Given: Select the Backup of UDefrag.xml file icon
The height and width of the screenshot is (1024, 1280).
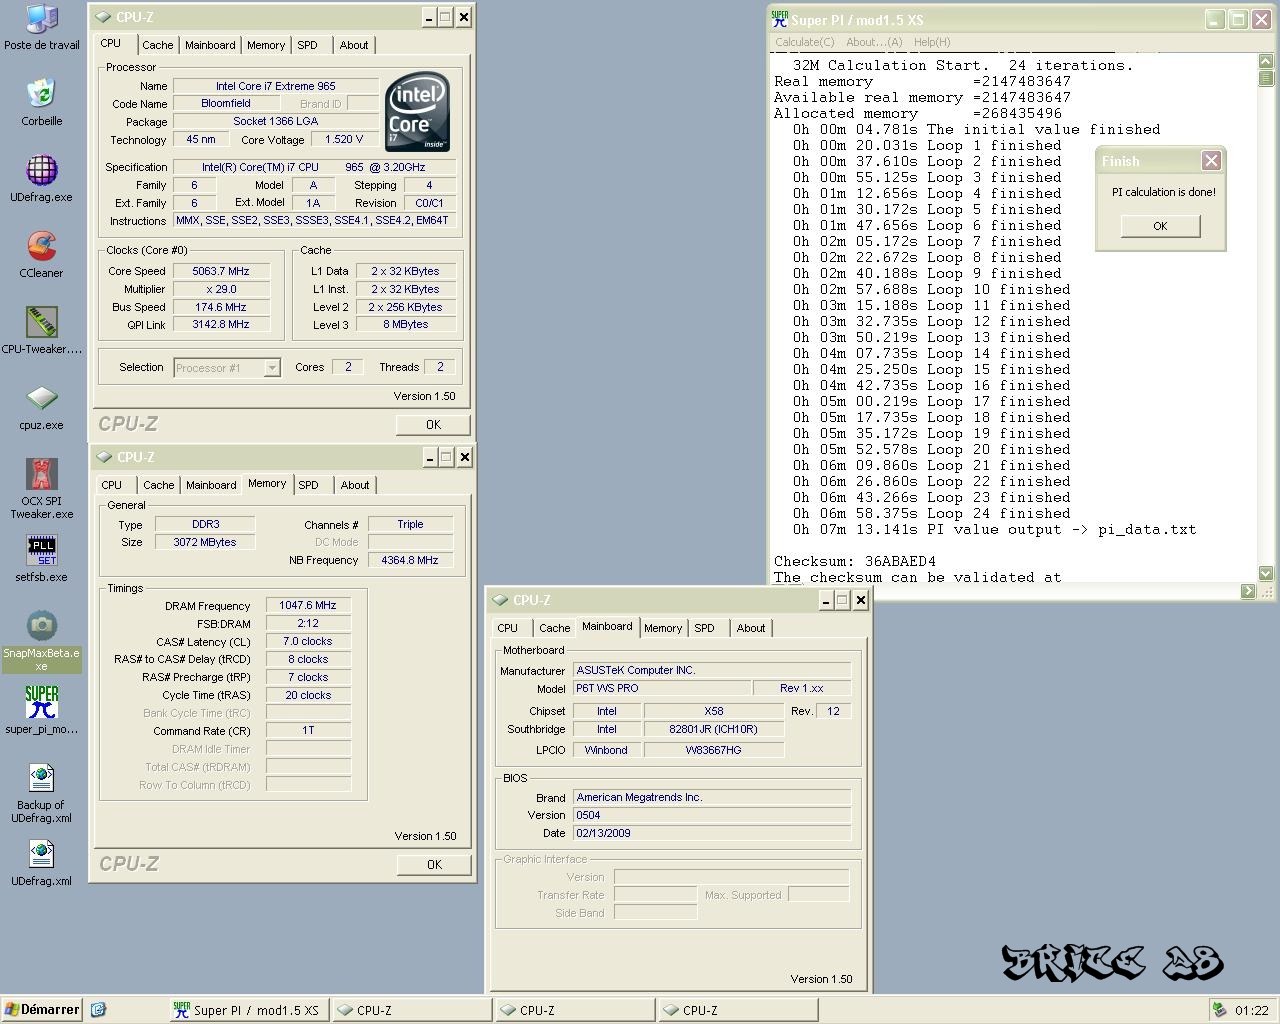Looking at the screenshot, I should pos(41,778).
